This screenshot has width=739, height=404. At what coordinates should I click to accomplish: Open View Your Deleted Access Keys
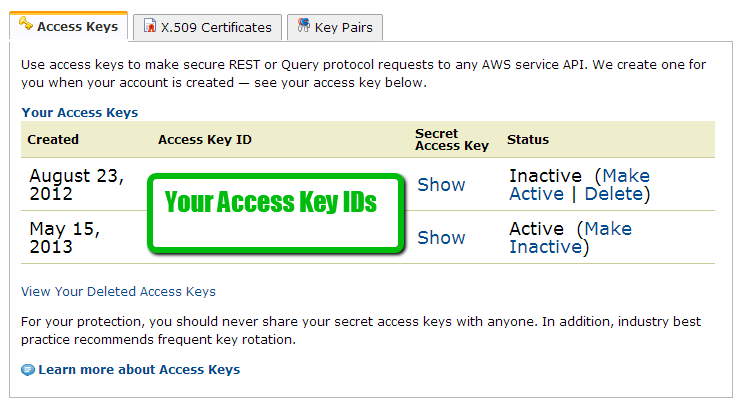(x=118, y=292)
